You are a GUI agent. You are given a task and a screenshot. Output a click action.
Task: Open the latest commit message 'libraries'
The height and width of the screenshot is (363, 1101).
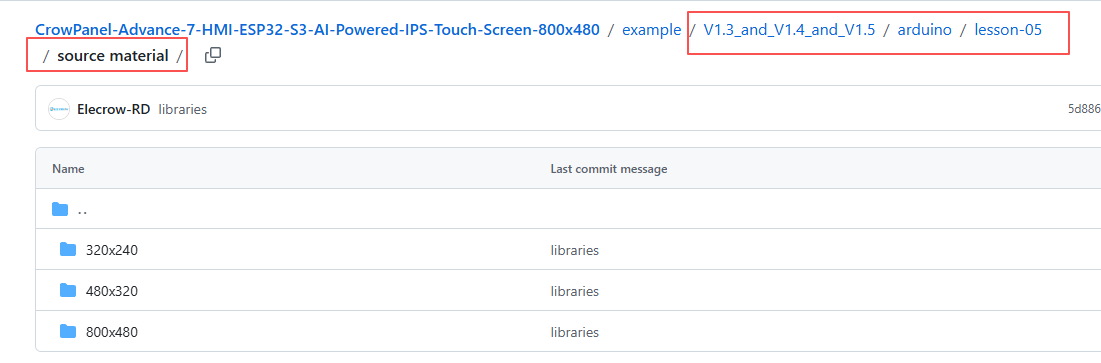click(183, 109)
